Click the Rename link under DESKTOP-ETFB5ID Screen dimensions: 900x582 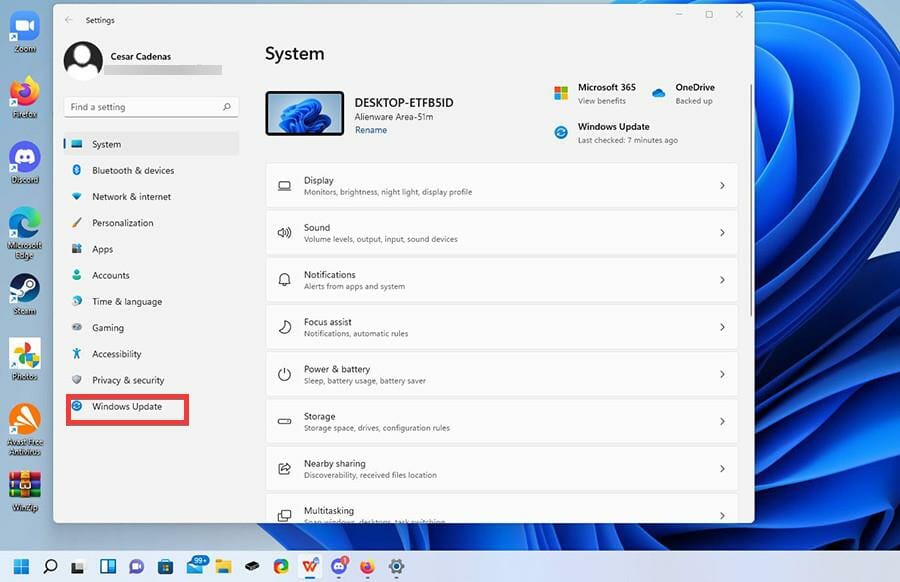coord(371,130)
